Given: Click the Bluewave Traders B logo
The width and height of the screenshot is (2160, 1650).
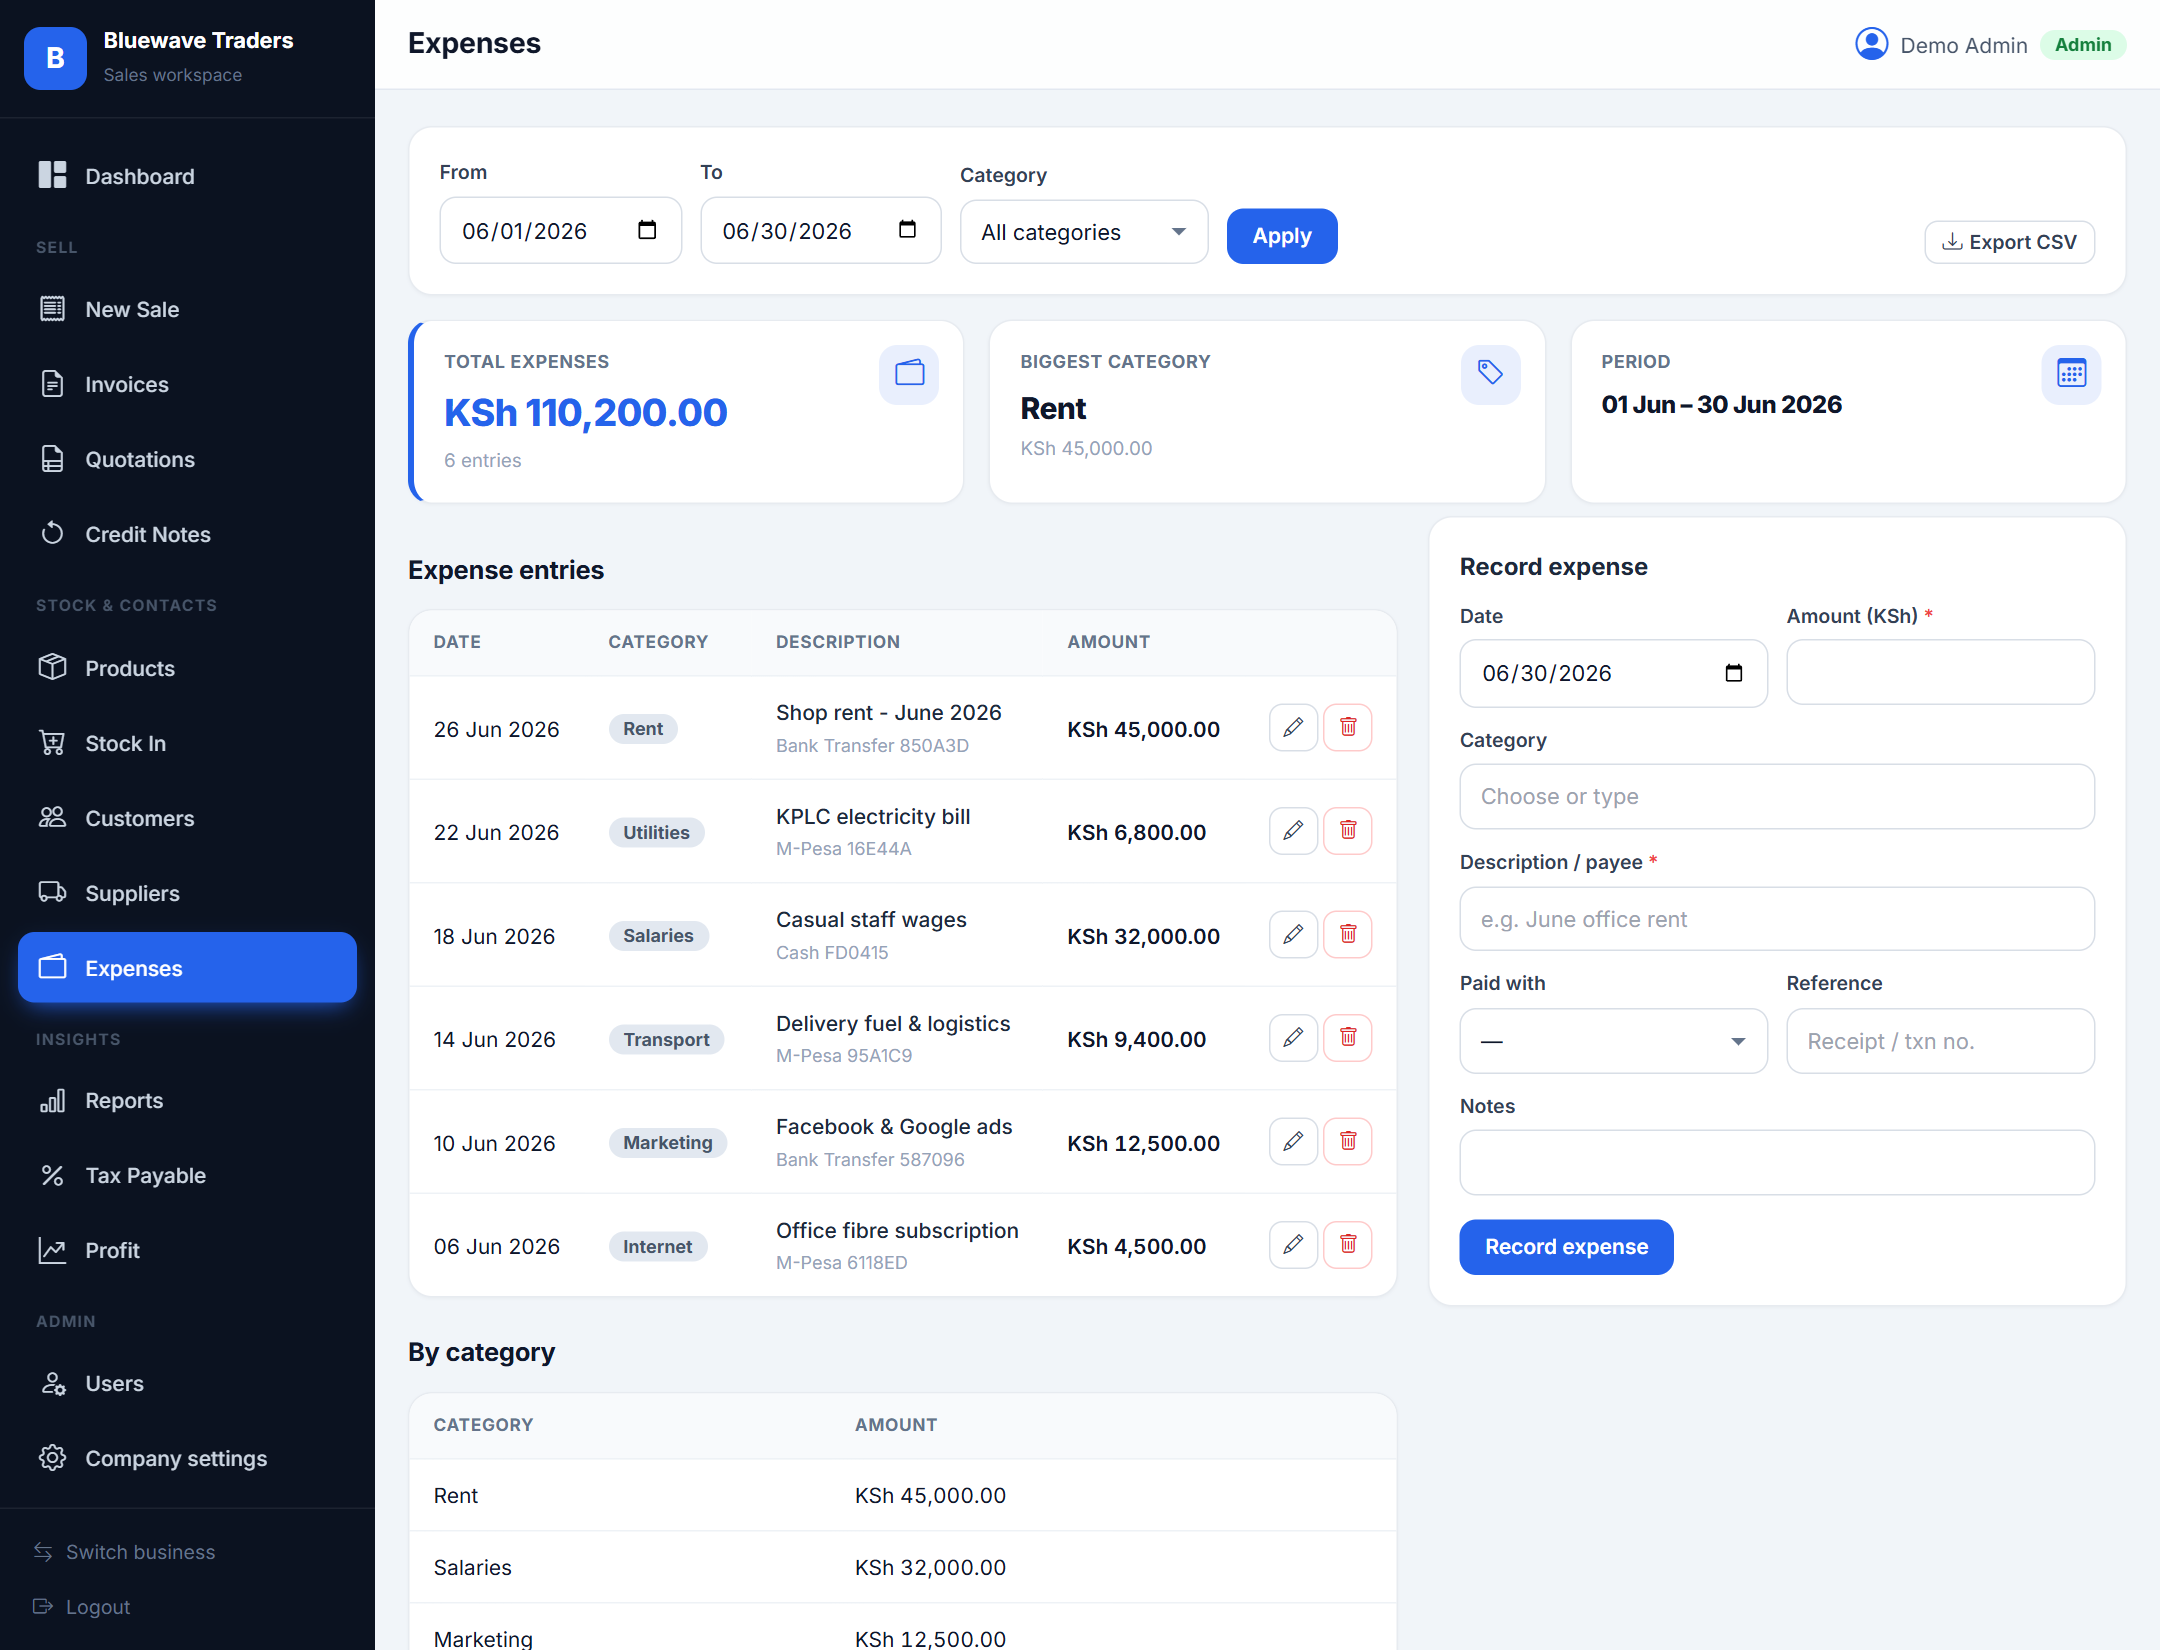Looking at the screenshot, I should click(55, 58).
